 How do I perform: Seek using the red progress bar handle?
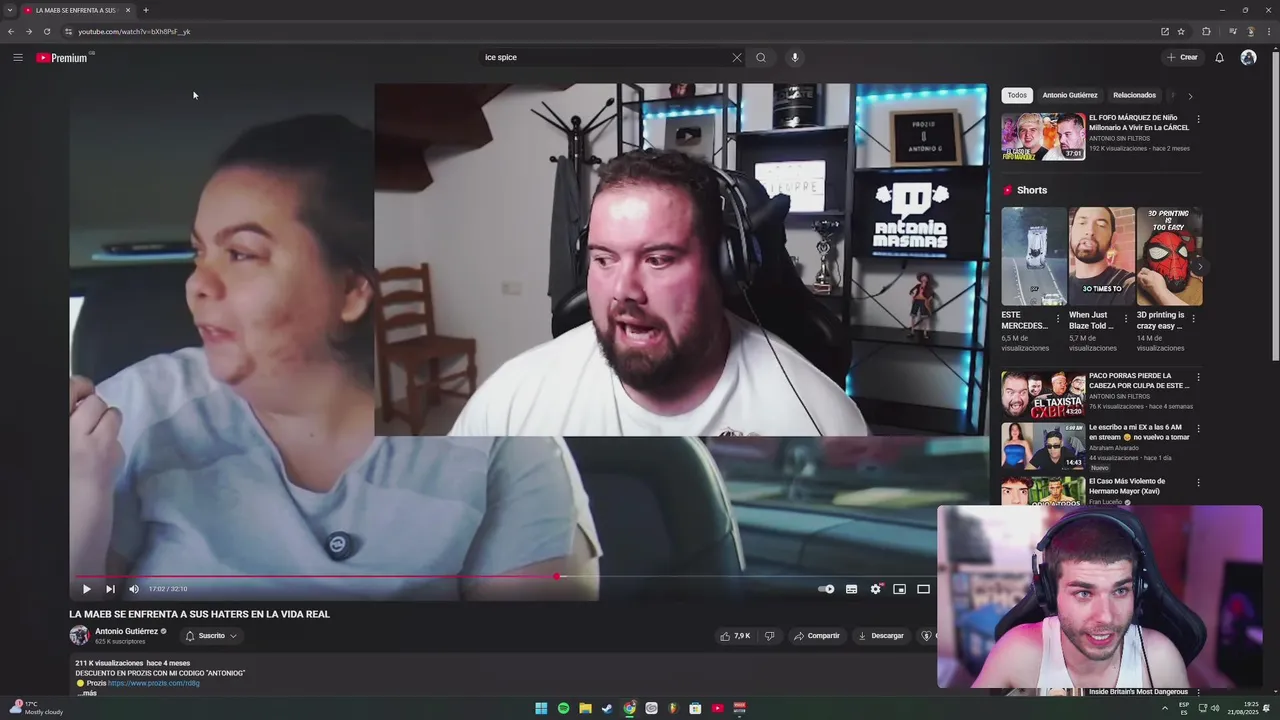558,576
